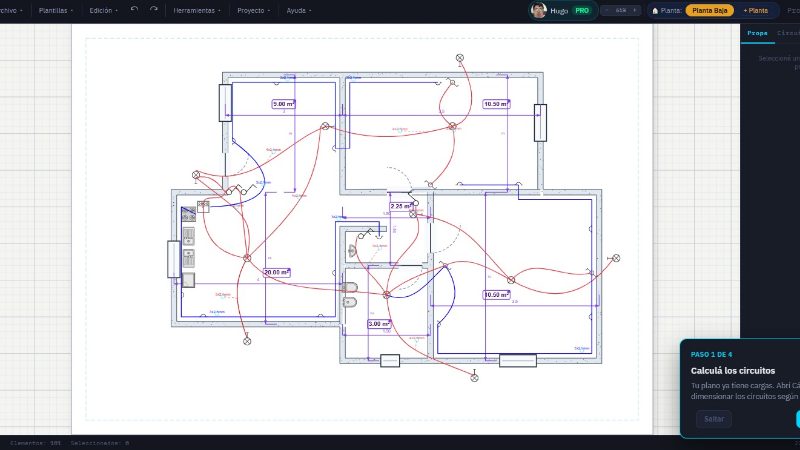
Task: Click the PASO 1 DE 4 label
Action: [x=711, y=354]
